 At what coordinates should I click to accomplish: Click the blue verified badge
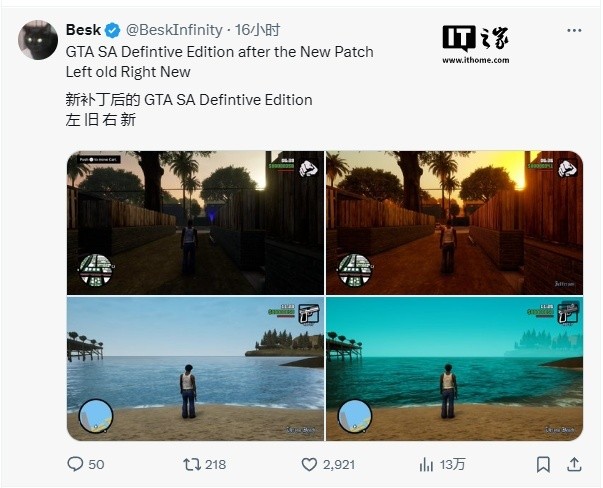point(113,30)
